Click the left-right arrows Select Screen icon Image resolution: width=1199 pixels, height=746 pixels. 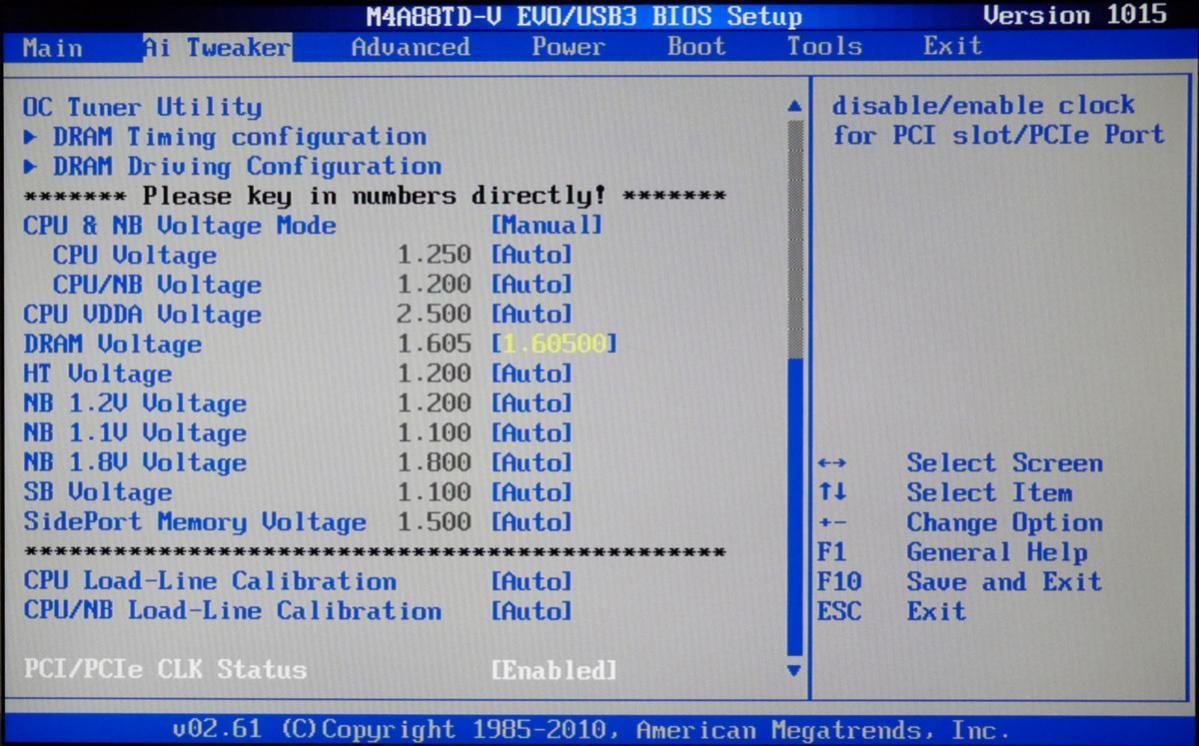tap(832, 463)
